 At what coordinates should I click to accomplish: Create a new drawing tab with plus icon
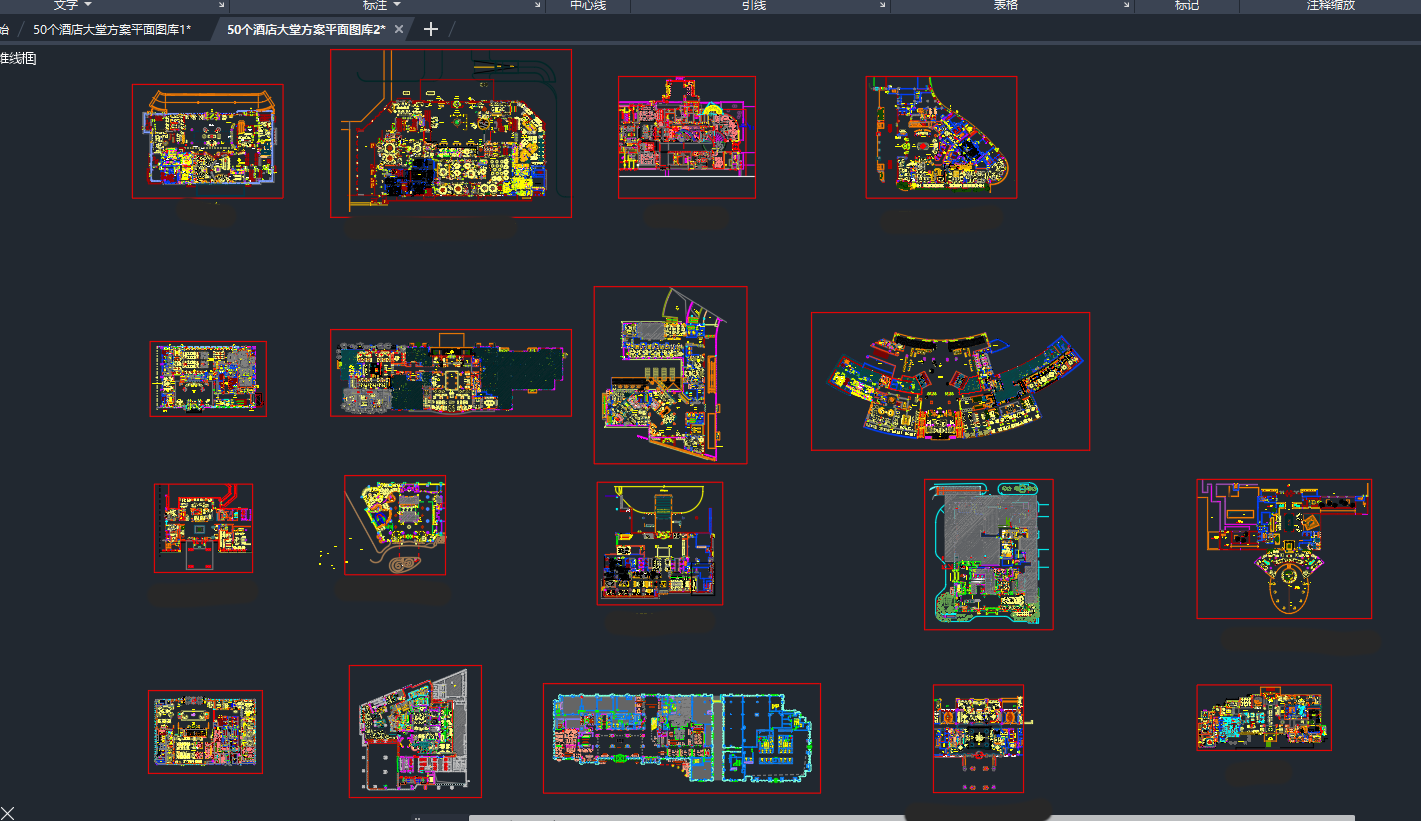click(431, 29)
